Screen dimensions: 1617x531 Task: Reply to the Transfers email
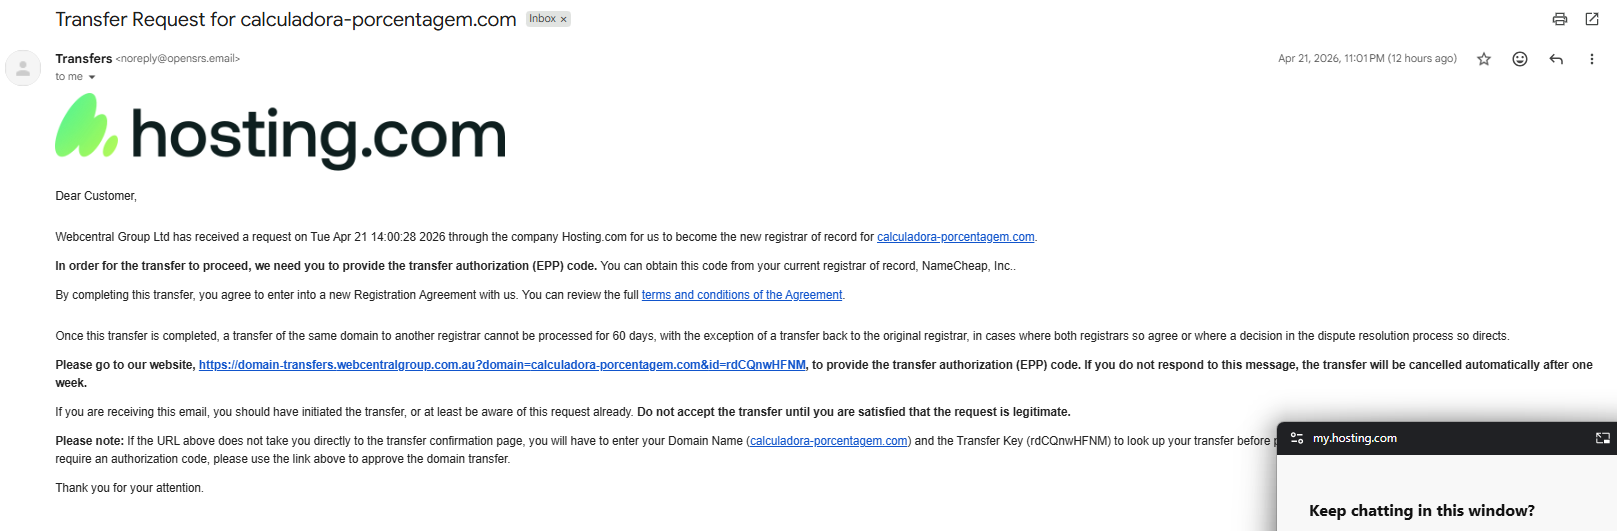pyautogui.click(x=1556, y=59)
